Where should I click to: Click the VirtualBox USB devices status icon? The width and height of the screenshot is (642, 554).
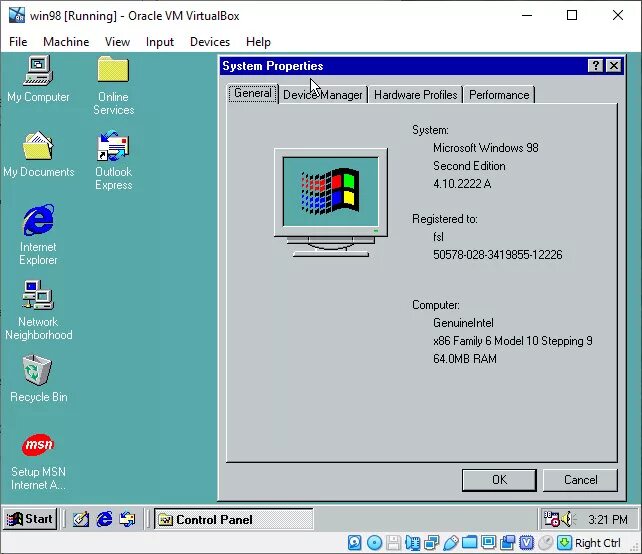(x=450, y=543)
